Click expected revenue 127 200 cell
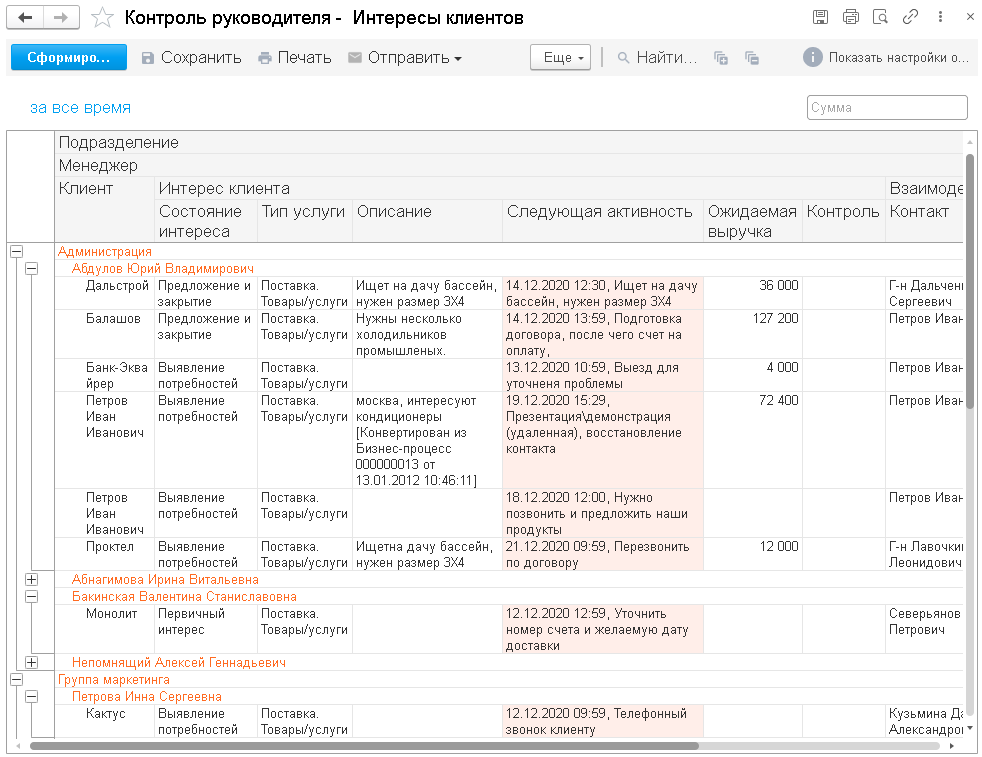The height and width of the screenshot is (757, 982). pos(753,334)
